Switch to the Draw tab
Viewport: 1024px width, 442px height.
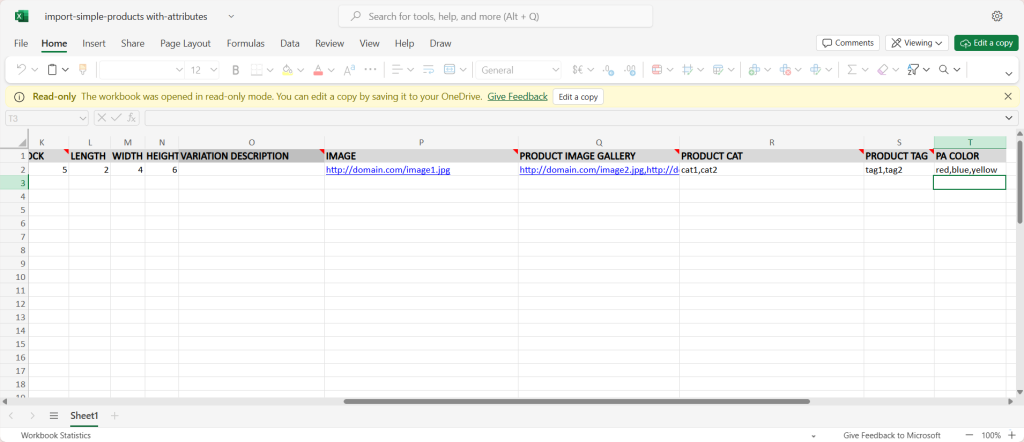click(x=440, y=43)
